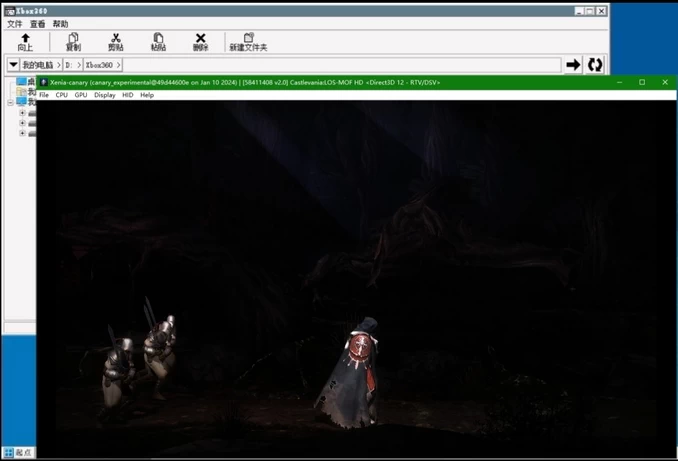The height and width of the screenshot is (461, 678).
Task: Minimize the Xenia-canary window
Action: tap(620, 82)
